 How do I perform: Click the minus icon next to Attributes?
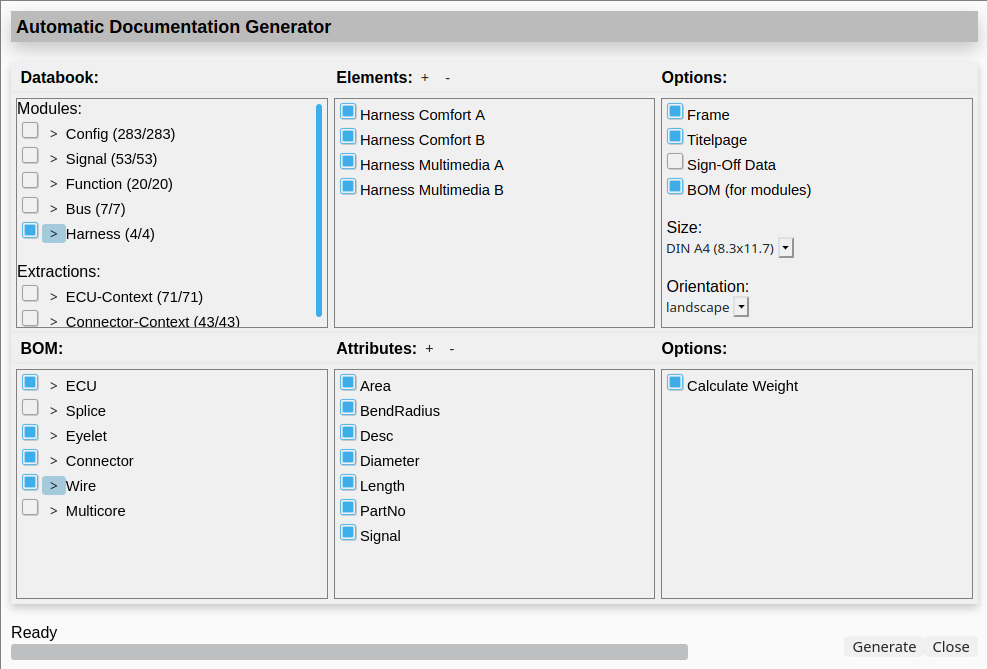click(x=452, y=349)
